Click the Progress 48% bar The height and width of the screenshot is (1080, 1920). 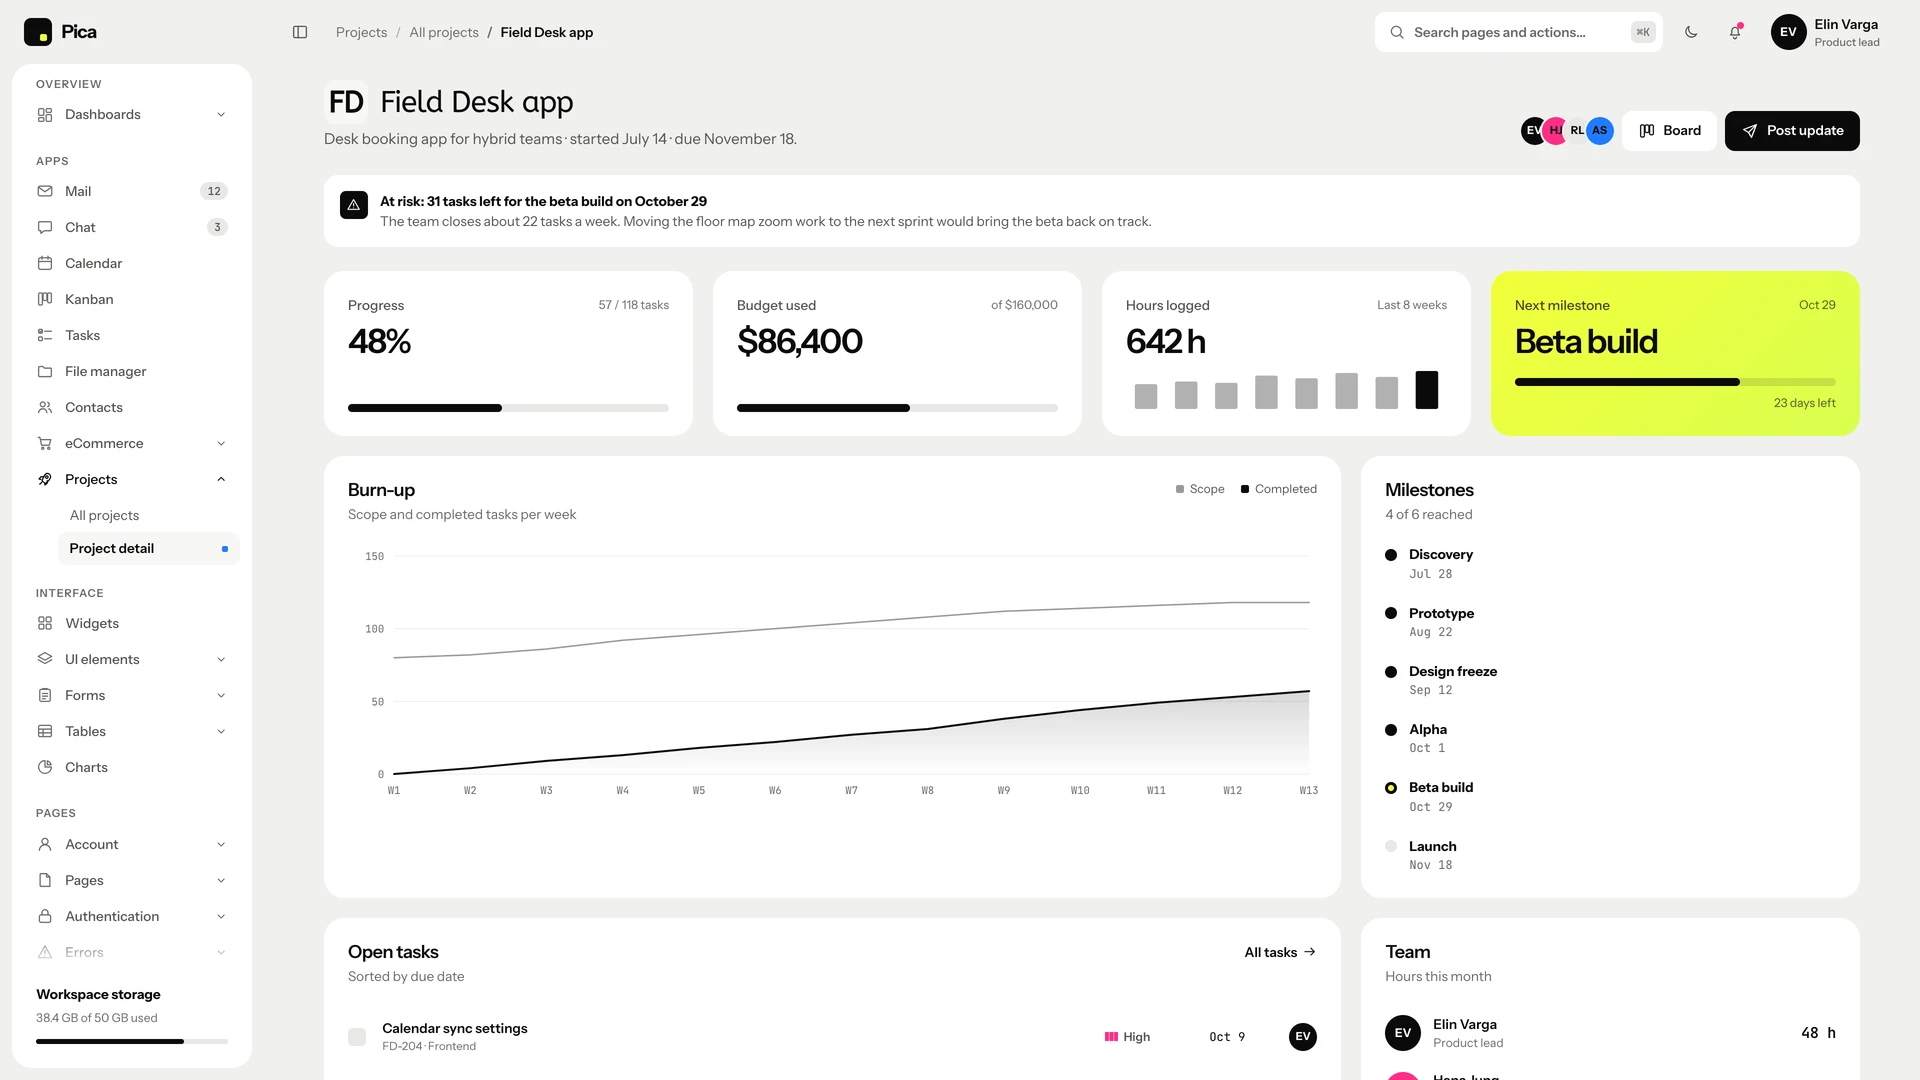click(x=508, y=408)
